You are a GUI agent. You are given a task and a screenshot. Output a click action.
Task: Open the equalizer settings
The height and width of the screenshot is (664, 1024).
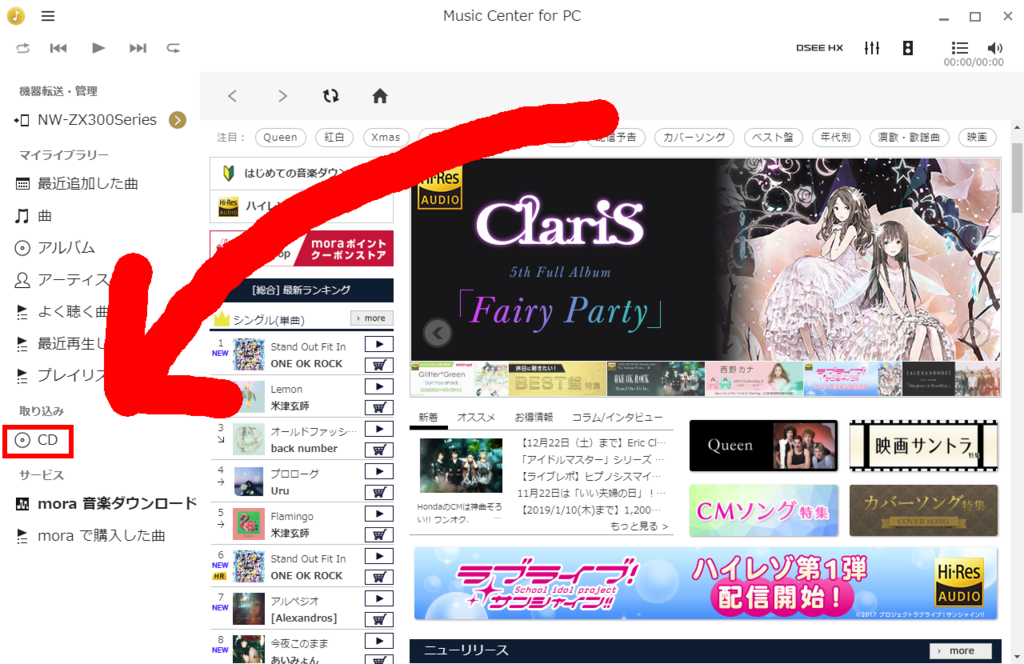[x=872, y=48]
